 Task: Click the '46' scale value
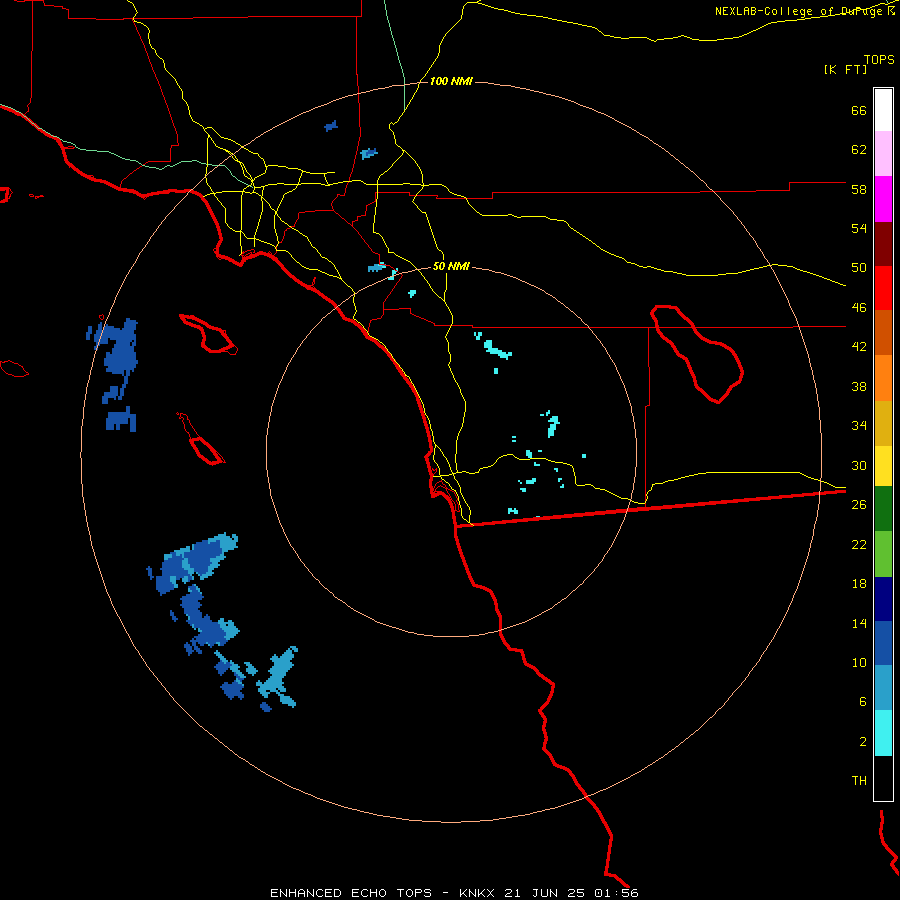[x=859, y=308]
